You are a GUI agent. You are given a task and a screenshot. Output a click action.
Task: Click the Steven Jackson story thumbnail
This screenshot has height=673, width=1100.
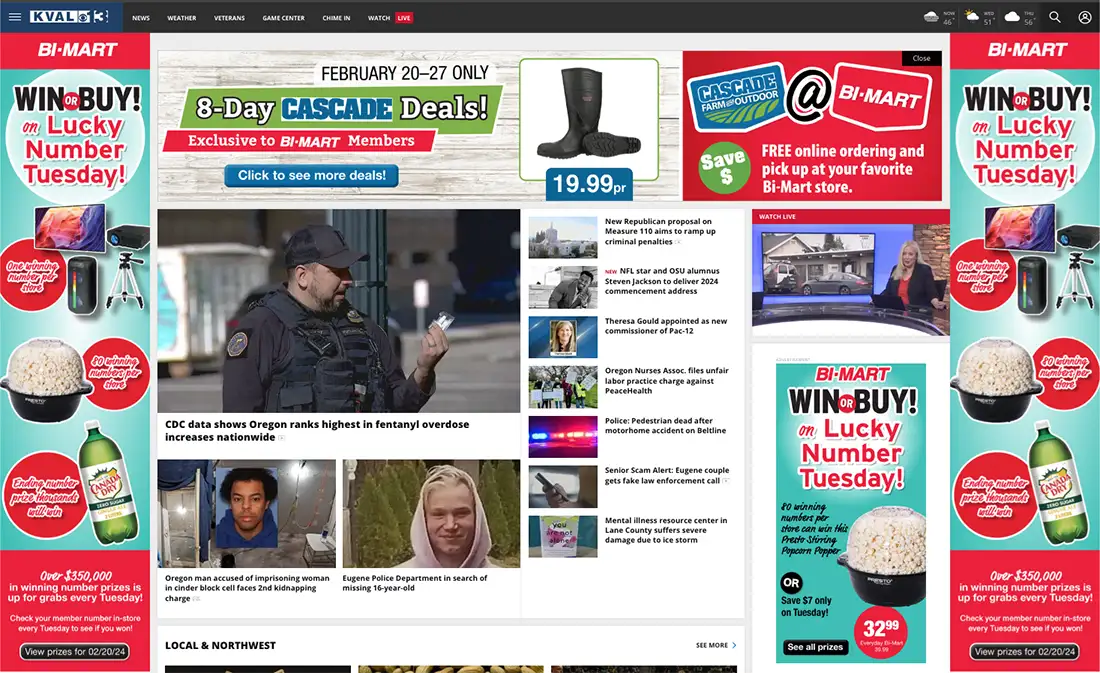click(x=563, y=287)
